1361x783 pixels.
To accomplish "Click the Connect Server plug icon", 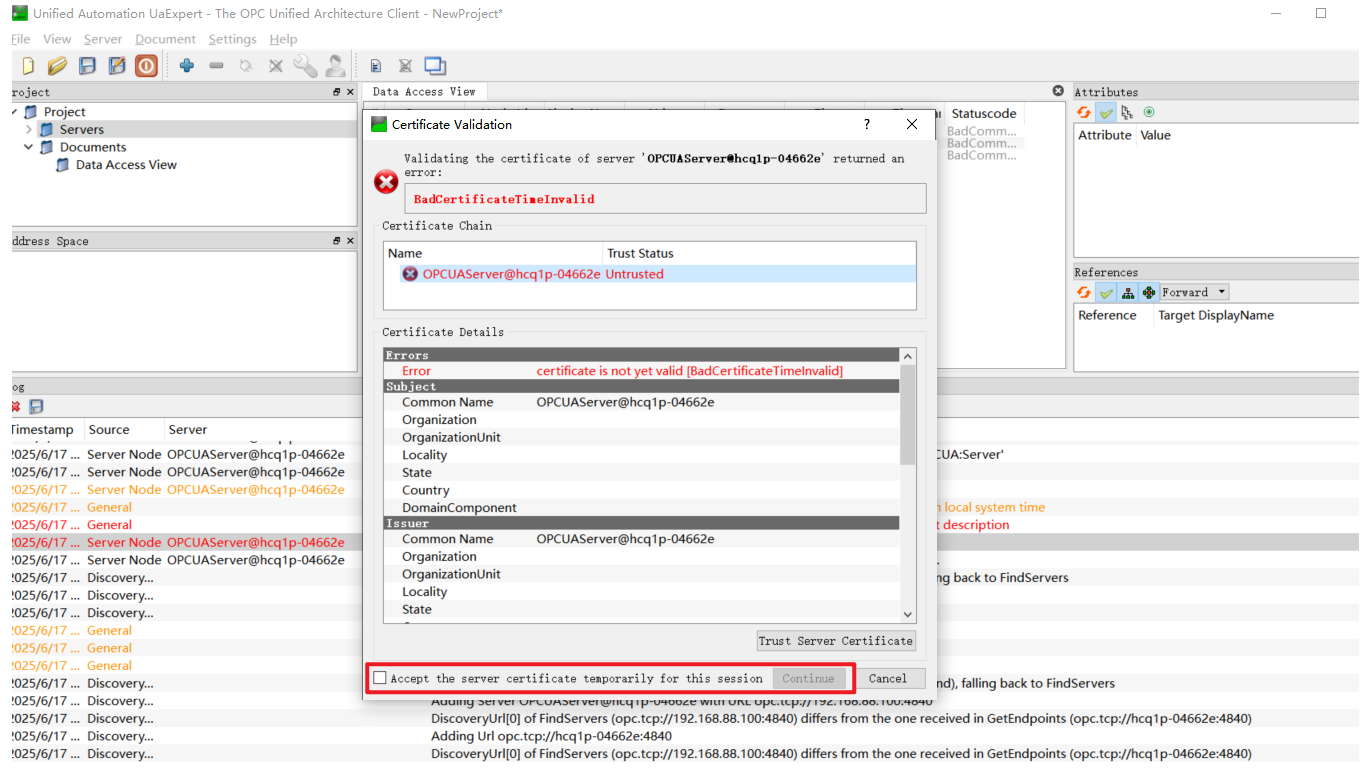I will [x=246, y=66].
